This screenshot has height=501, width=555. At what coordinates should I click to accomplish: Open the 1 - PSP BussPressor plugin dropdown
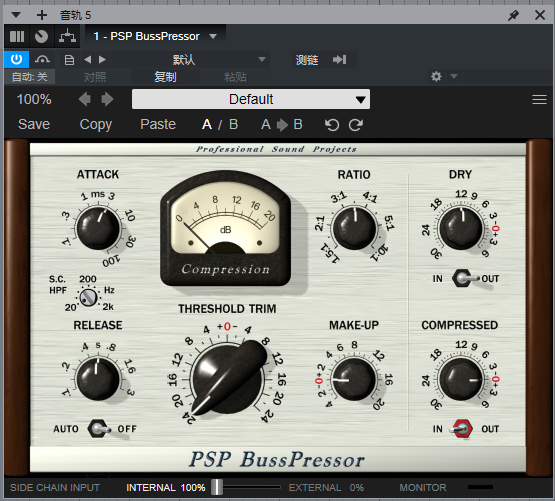pos(155,36)
